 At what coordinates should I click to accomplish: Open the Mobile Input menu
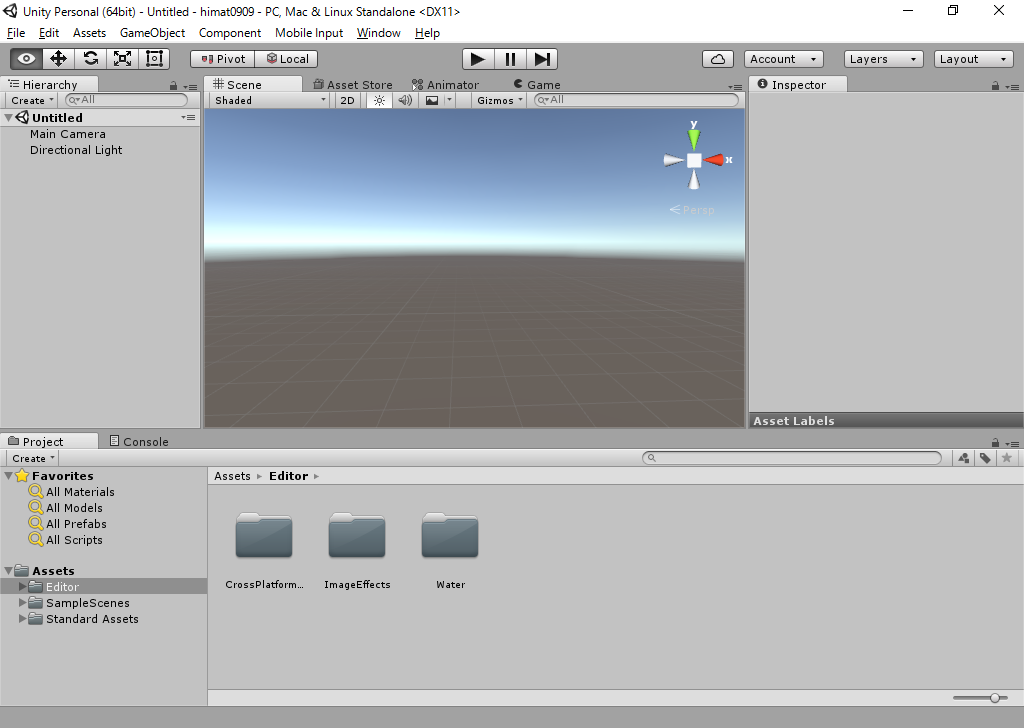click(x=309, y=33)
